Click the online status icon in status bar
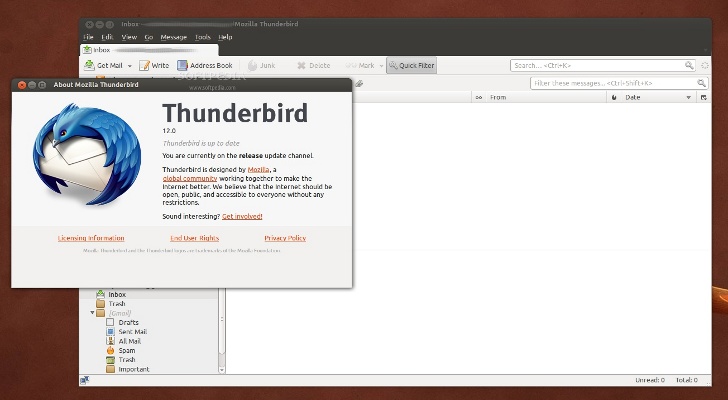The width and height of the screenshot is (728, 400). click(x=84, y=380)
